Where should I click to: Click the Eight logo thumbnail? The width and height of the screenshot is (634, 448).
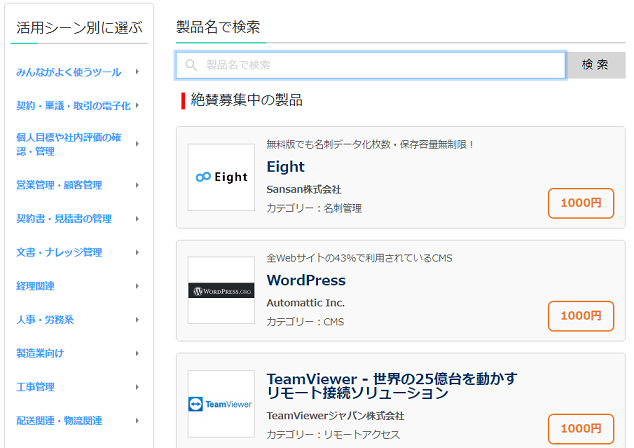221,177
